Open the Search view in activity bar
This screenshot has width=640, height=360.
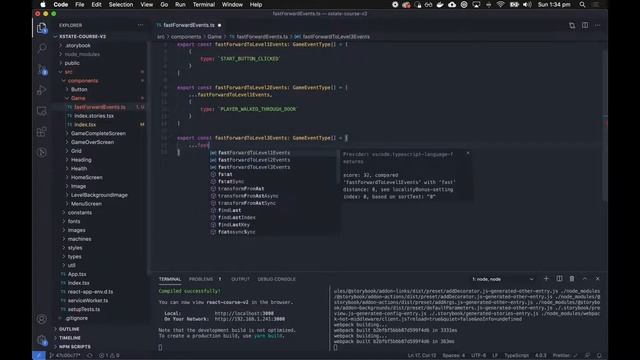(x=42, y=49)
